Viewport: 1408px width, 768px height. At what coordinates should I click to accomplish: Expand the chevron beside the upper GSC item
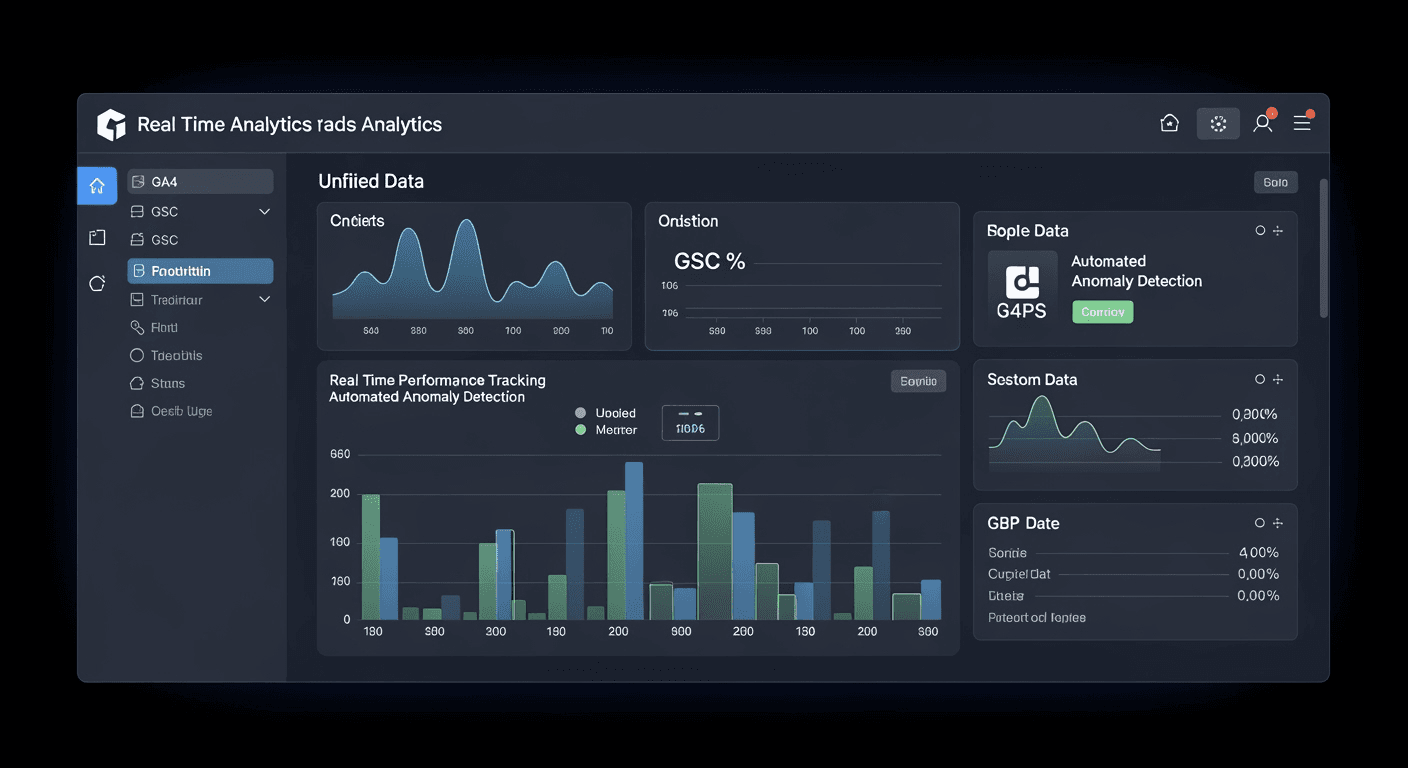click(265, 212)
